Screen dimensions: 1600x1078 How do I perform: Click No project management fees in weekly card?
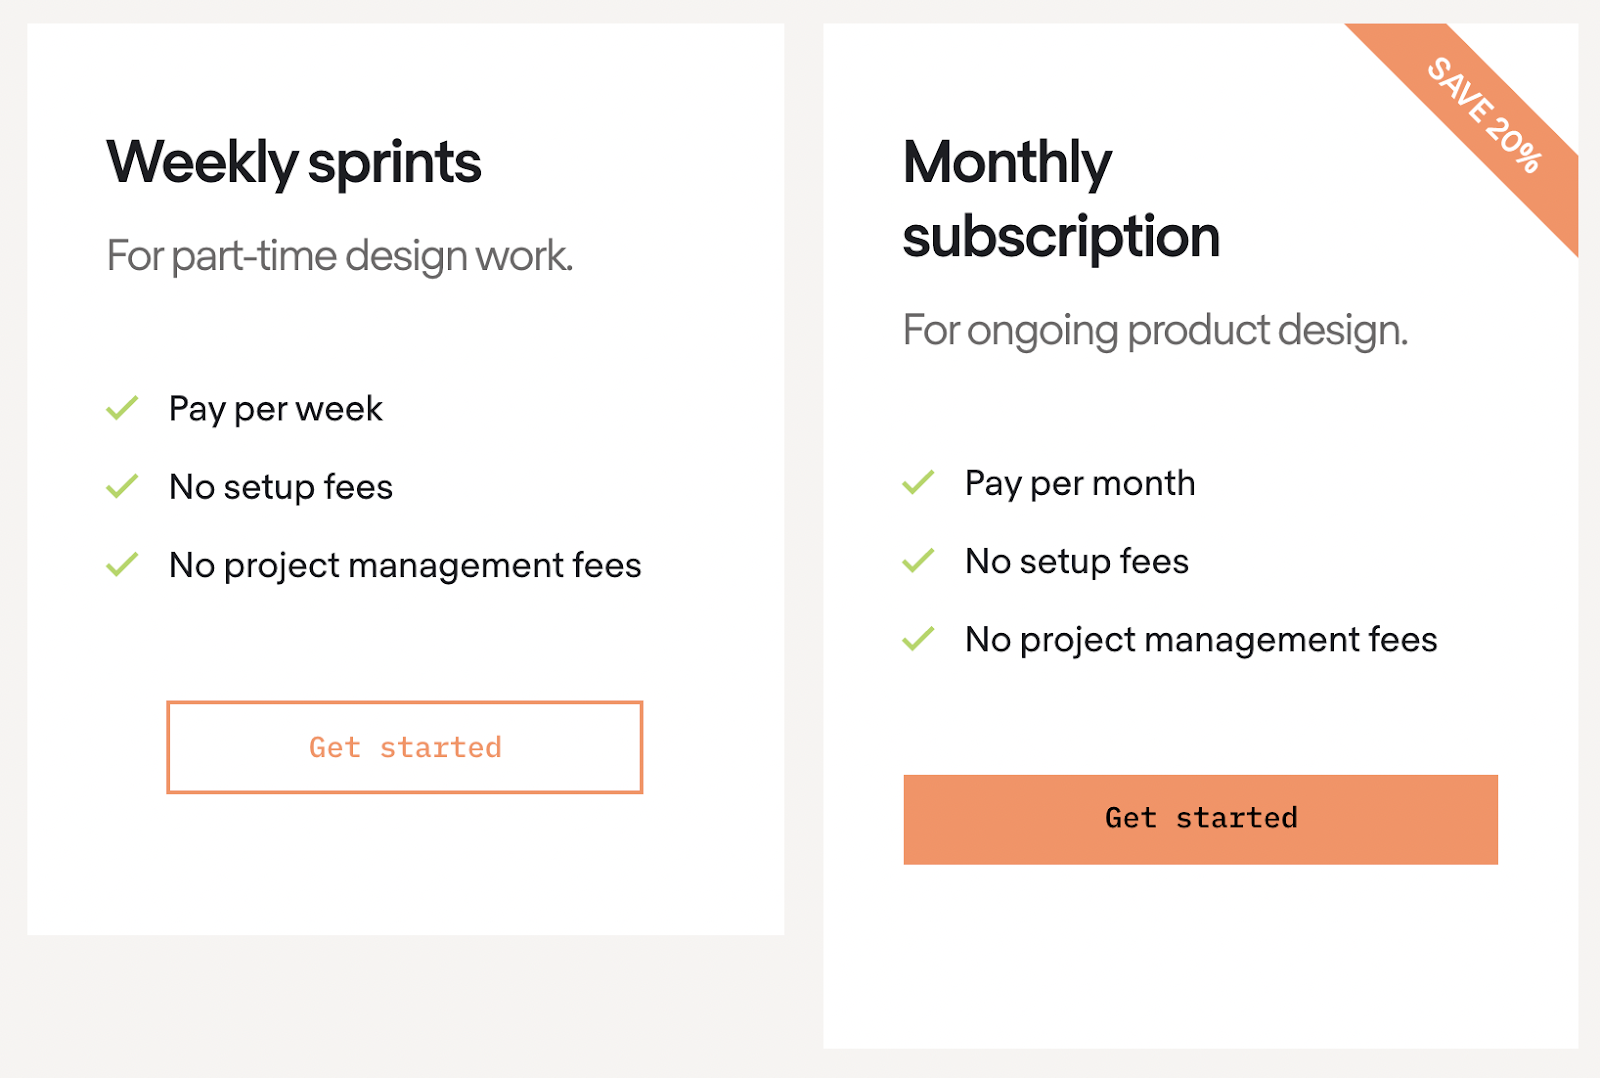[405, 566]
